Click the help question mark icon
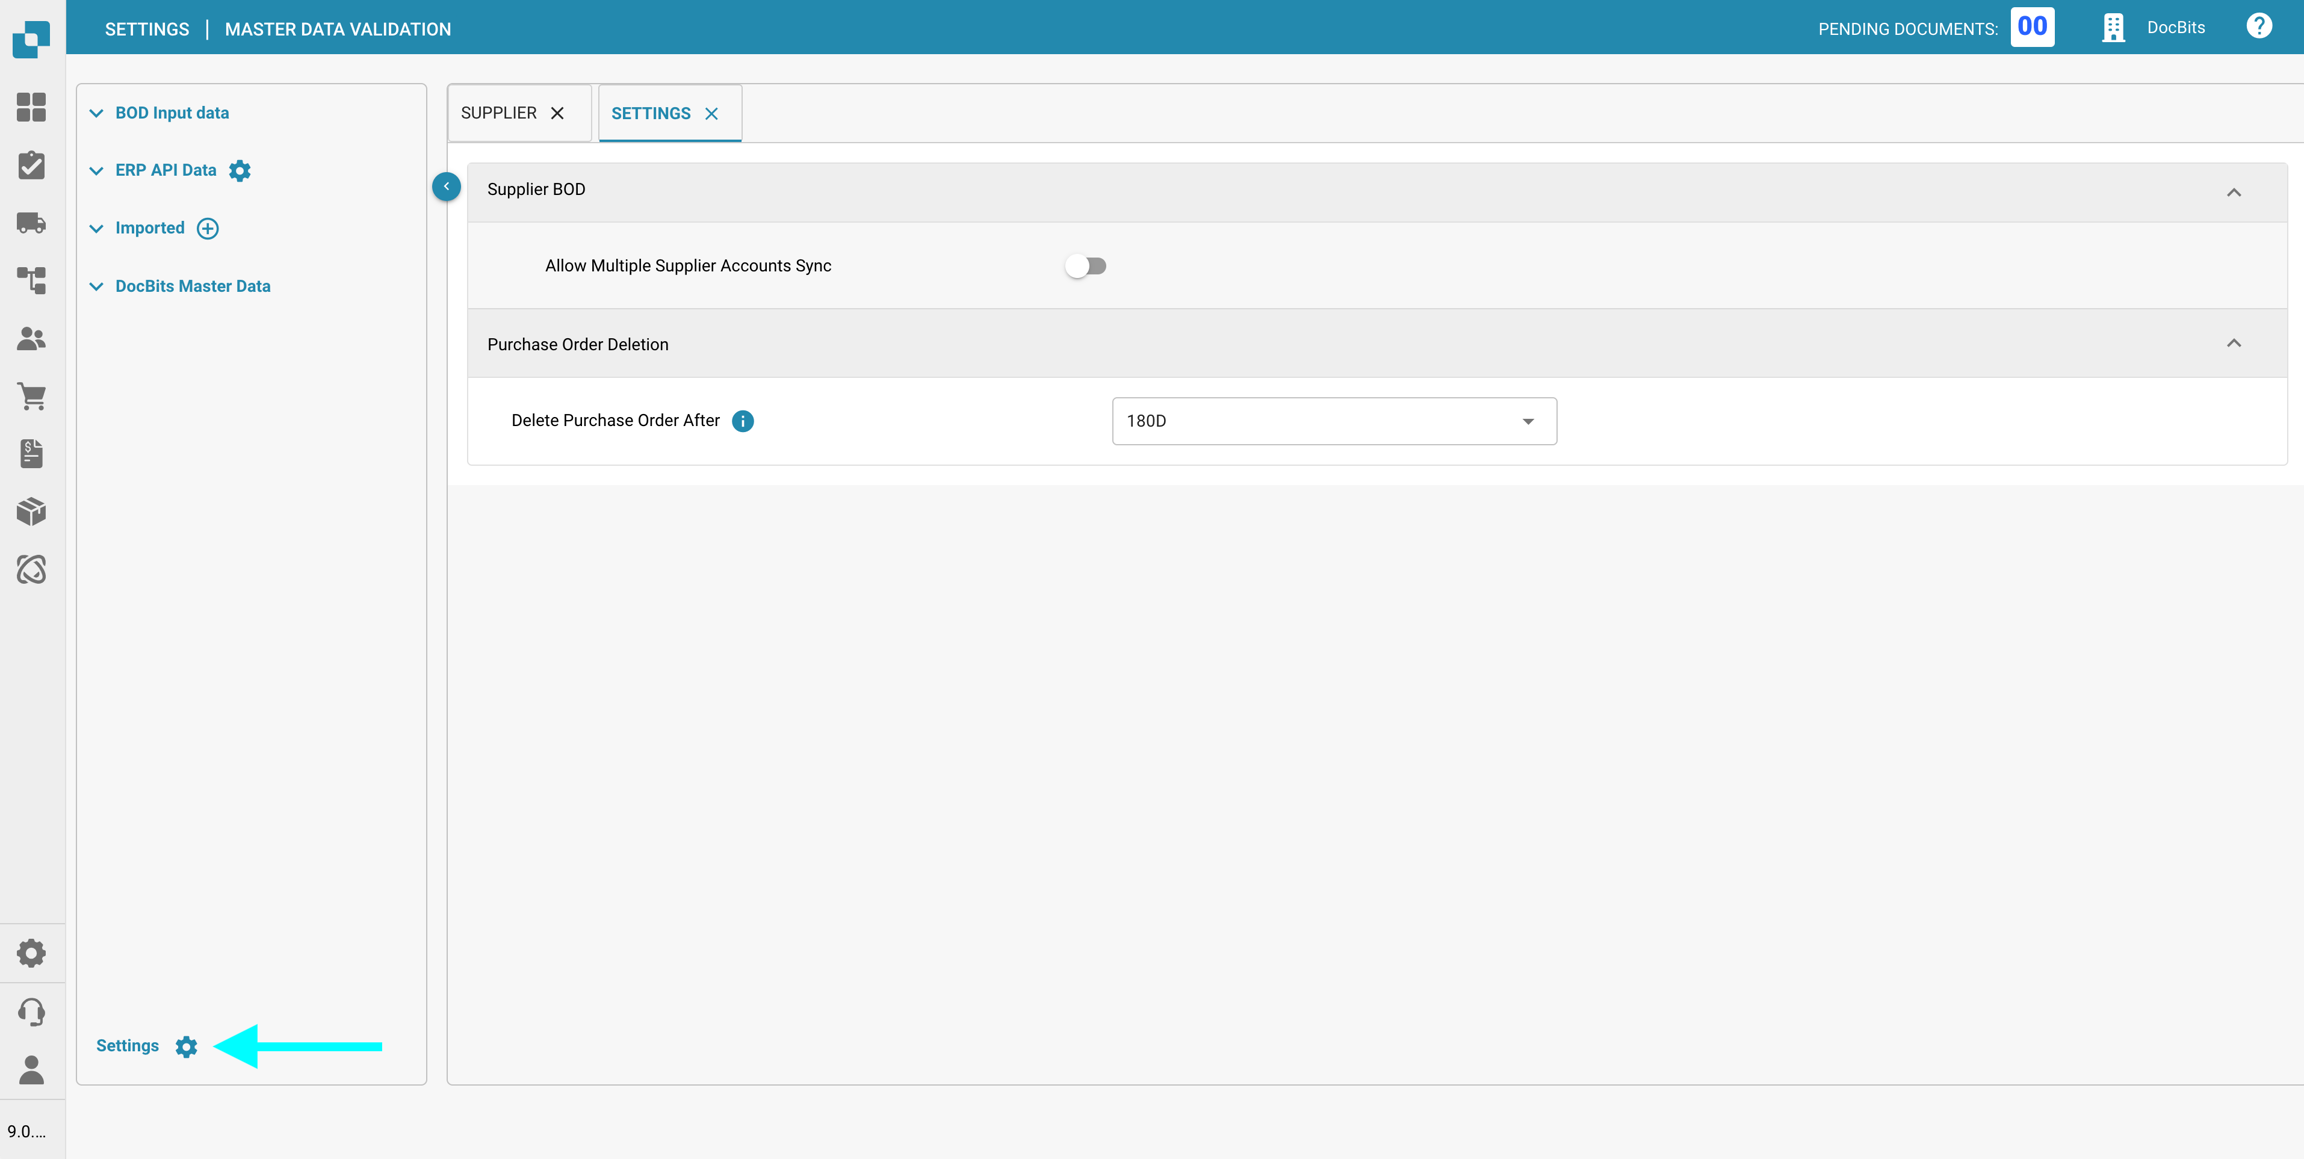The width and height of the screenshot is (2304, 1159). pyautogui.click(x=2259, y=27)
